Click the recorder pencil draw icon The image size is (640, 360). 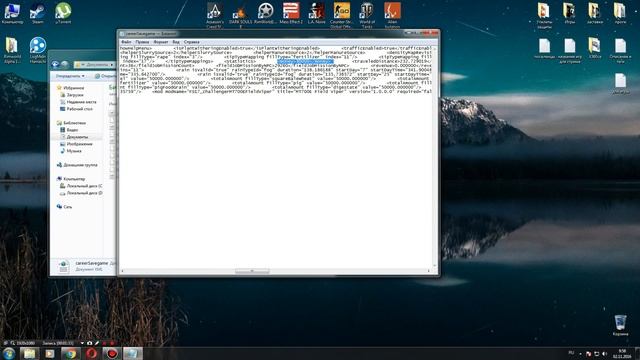coord(97,343)
